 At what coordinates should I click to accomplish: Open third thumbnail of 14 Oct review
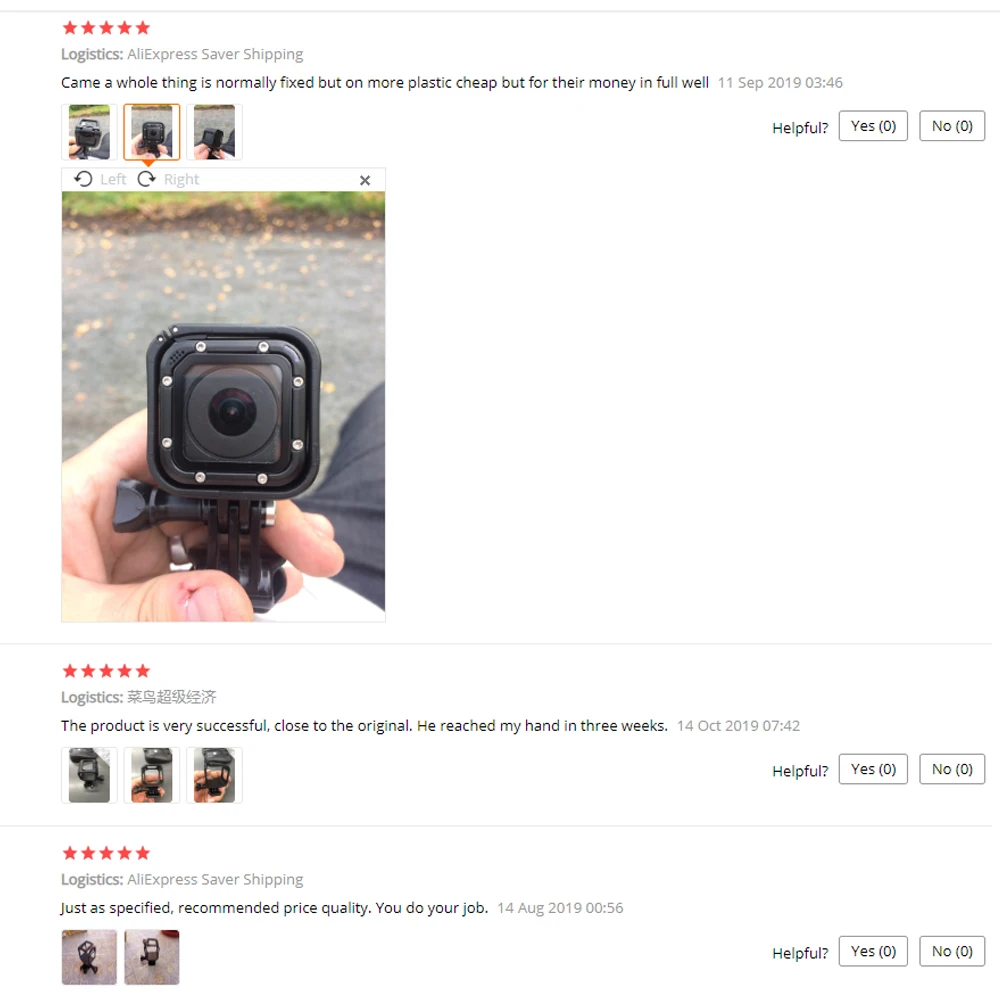pyautogui.click(x=214, y=775)
